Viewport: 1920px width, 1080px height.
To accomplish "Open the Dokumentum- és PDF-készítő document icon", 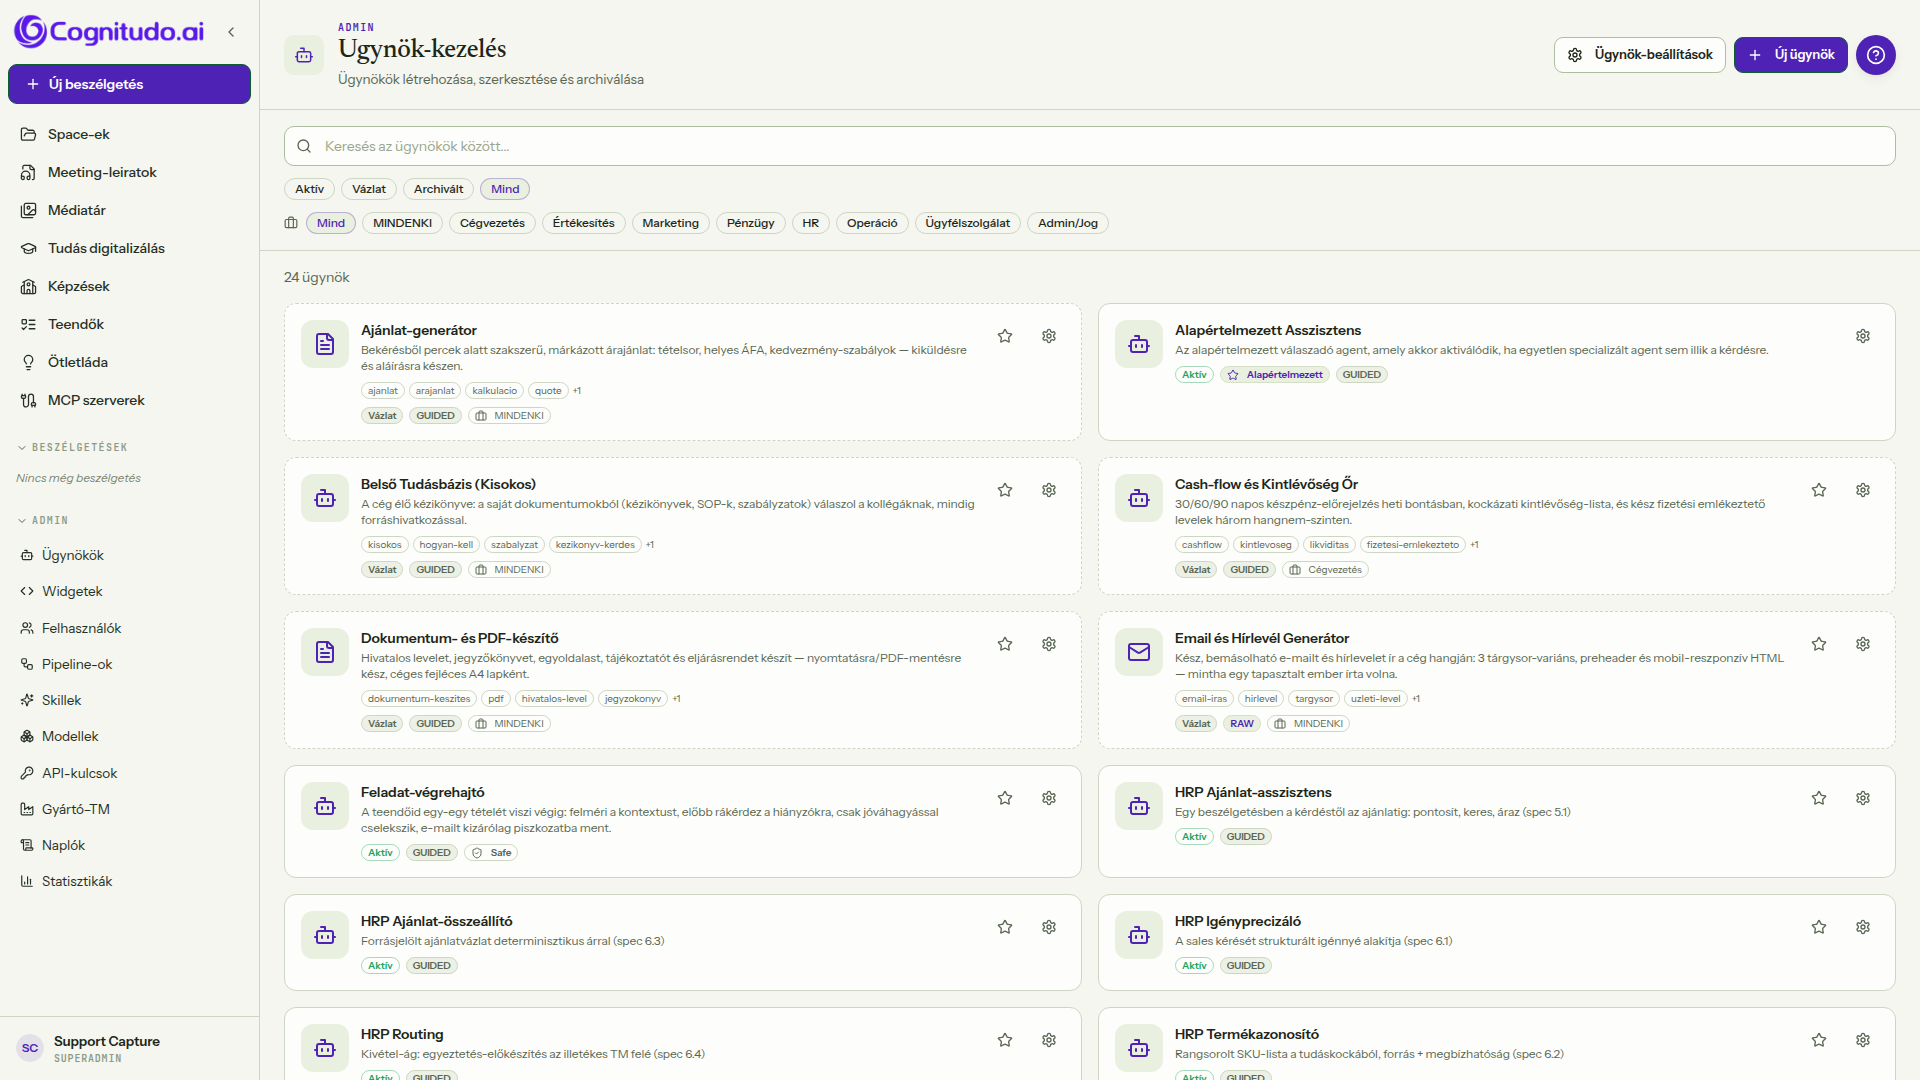I will [x=325, y=652].
